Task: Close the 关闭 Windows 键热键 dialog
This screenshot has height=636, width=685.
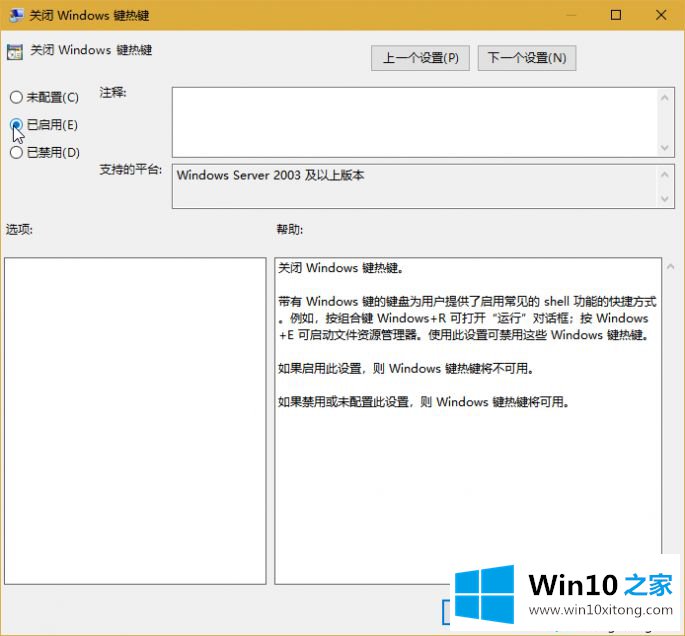Action: 661,15
